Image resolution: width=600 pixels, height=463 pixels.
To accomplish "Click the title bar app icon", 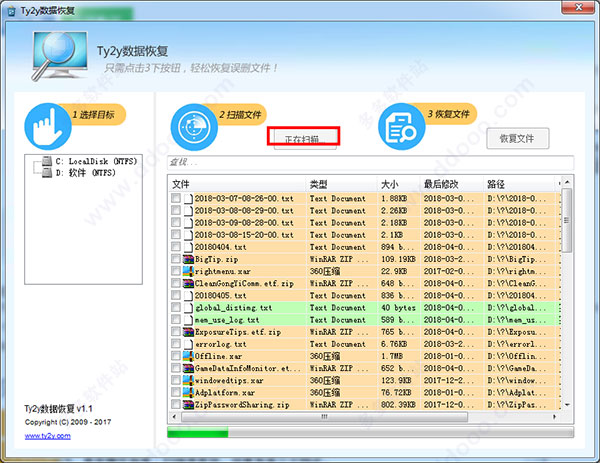I will [x=11, y=11].
